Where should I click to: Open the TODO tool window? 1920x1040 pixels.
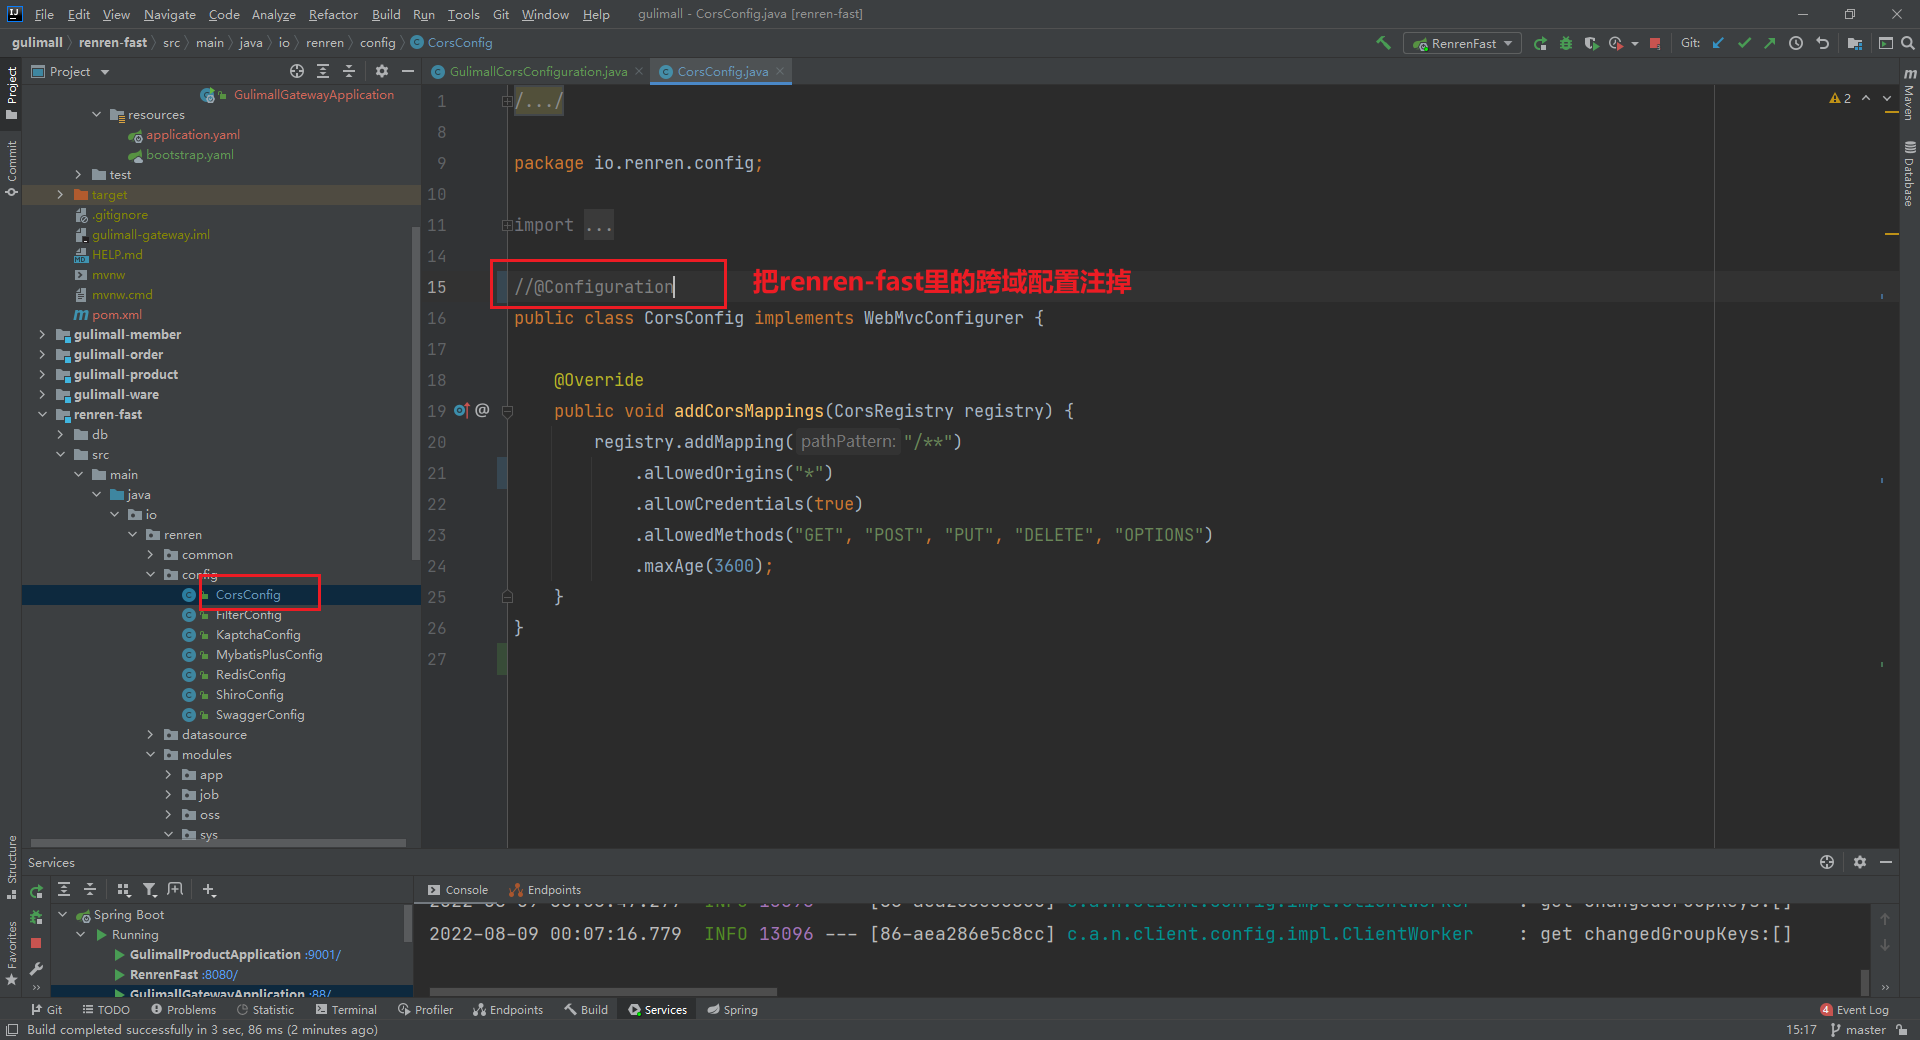pos(106,1010)
